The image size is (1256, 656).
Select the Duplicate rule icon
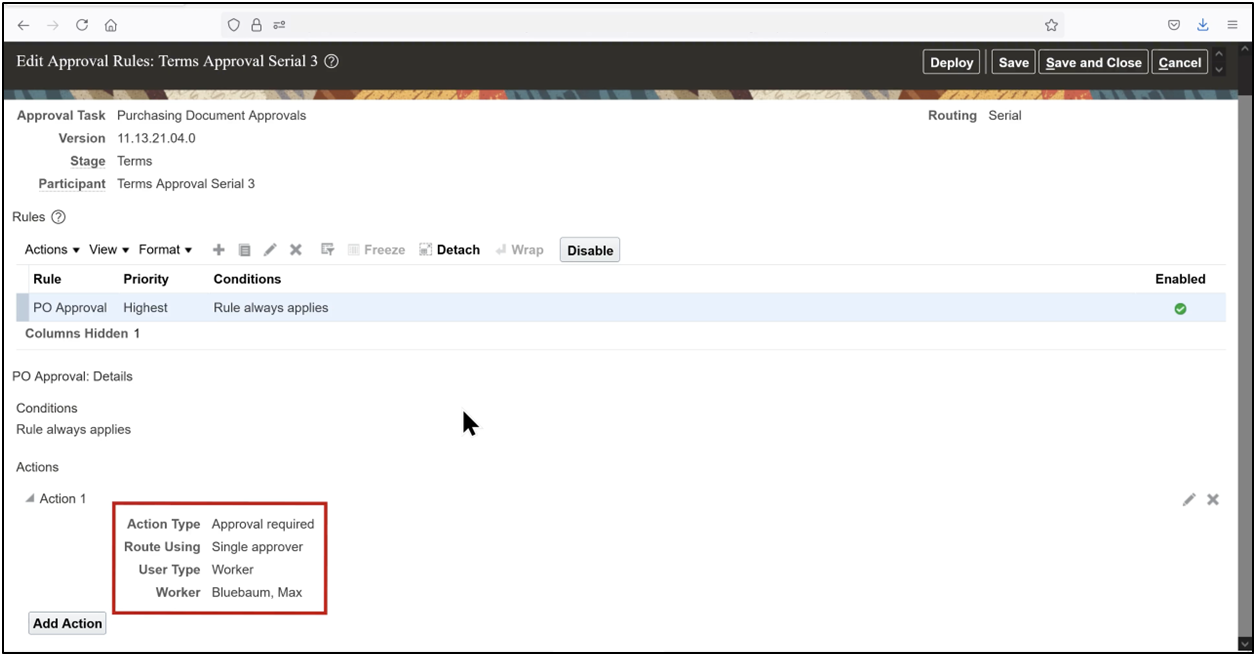pos(245,249)
